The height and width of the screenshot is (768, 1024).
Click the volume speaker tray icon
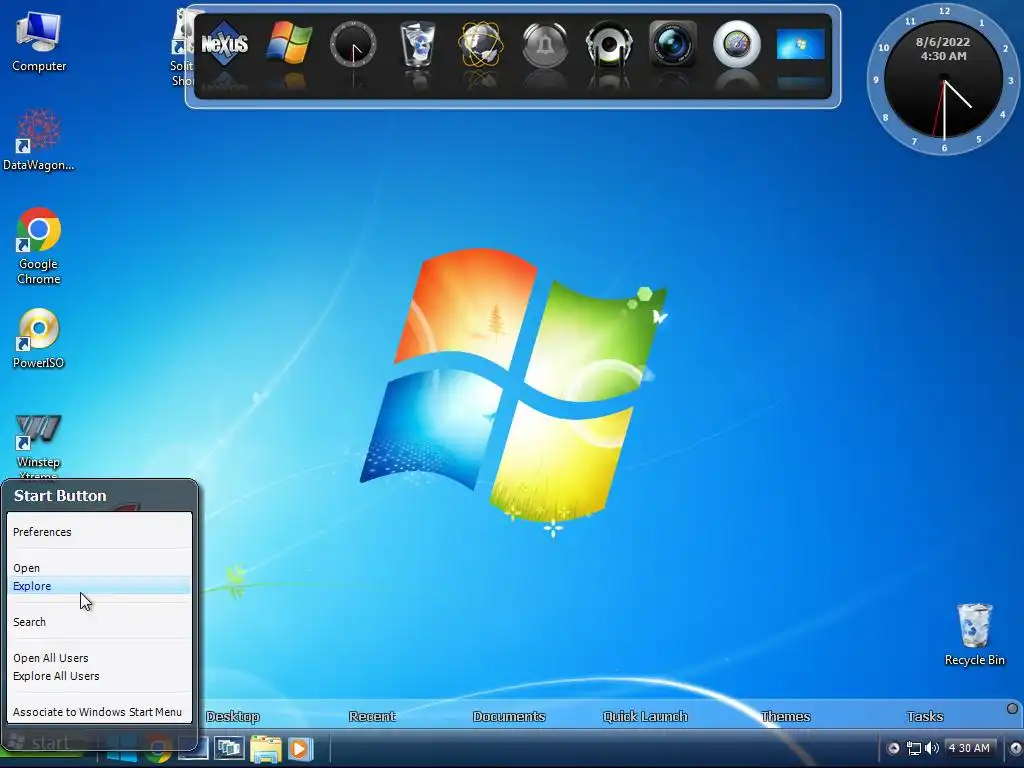click(931, 748)
